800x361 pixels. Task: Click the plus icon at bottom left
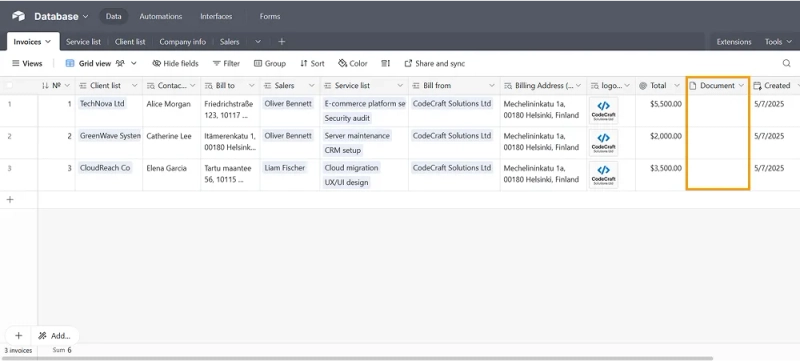click(x=18, y=336)
